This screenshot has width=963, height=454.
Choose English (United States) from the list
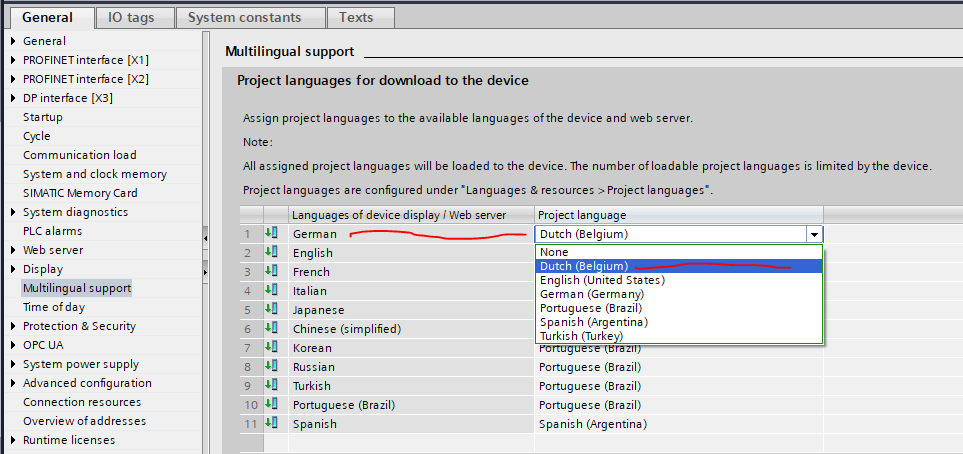pos(602,280)
